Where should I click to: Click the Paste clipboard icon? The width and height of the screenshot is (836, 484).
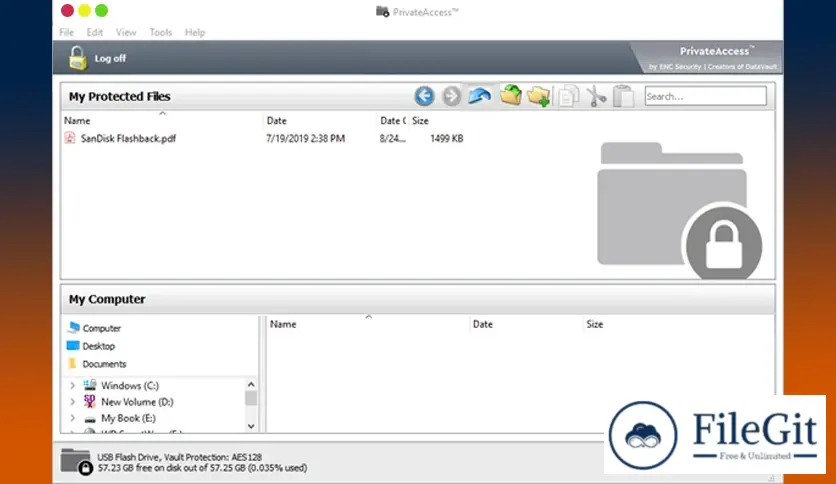pyautogui.click(x=623, y=96)
